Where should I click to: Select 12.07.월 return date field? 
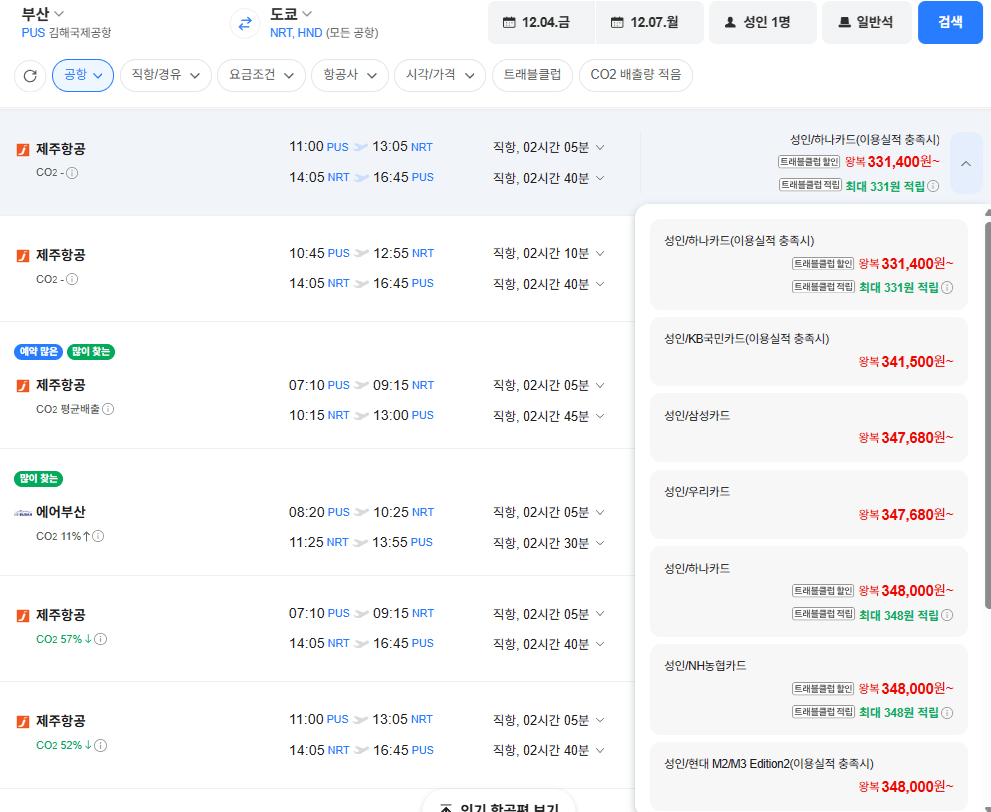click(650, 23)
